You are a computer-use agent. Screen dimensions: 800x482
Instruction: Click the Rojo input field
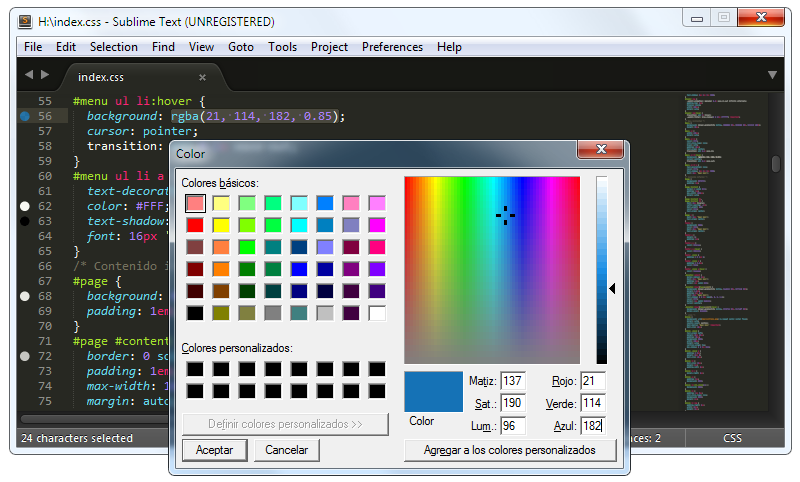coord(593,381)
